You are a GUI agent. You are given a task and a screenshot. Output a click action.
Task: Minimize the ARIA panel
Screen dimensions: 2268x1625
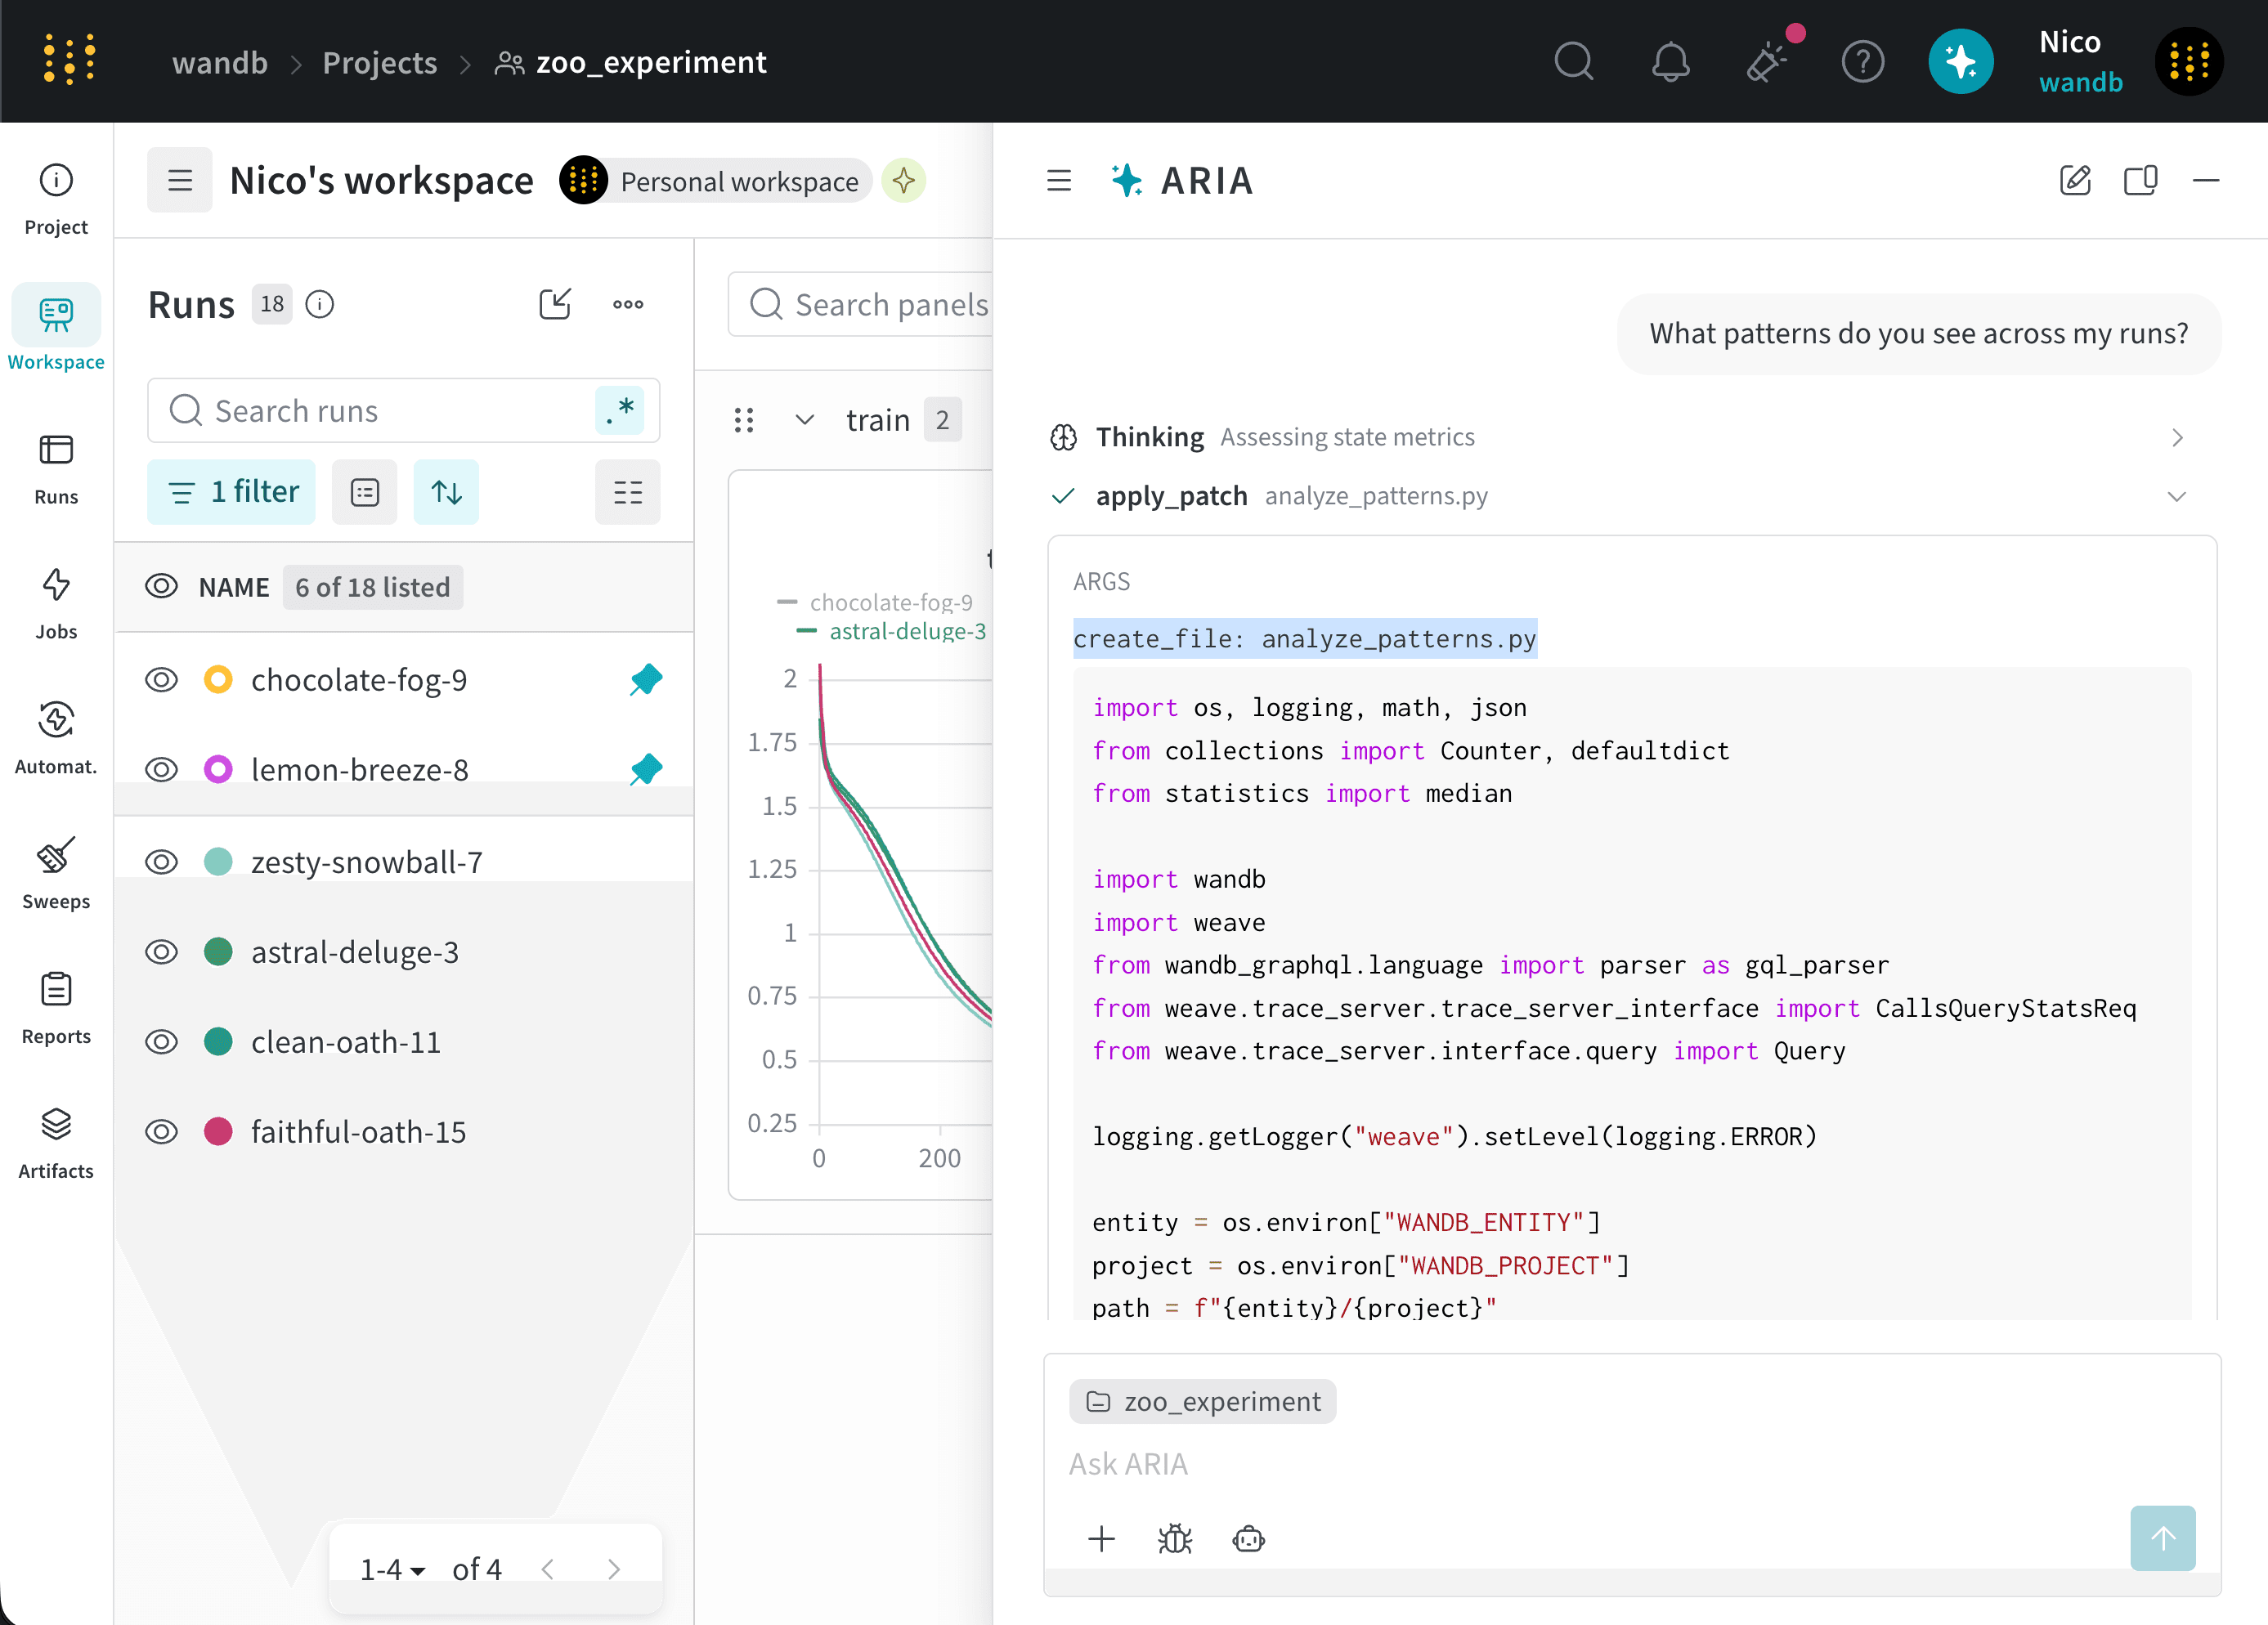coord(2206,181)
